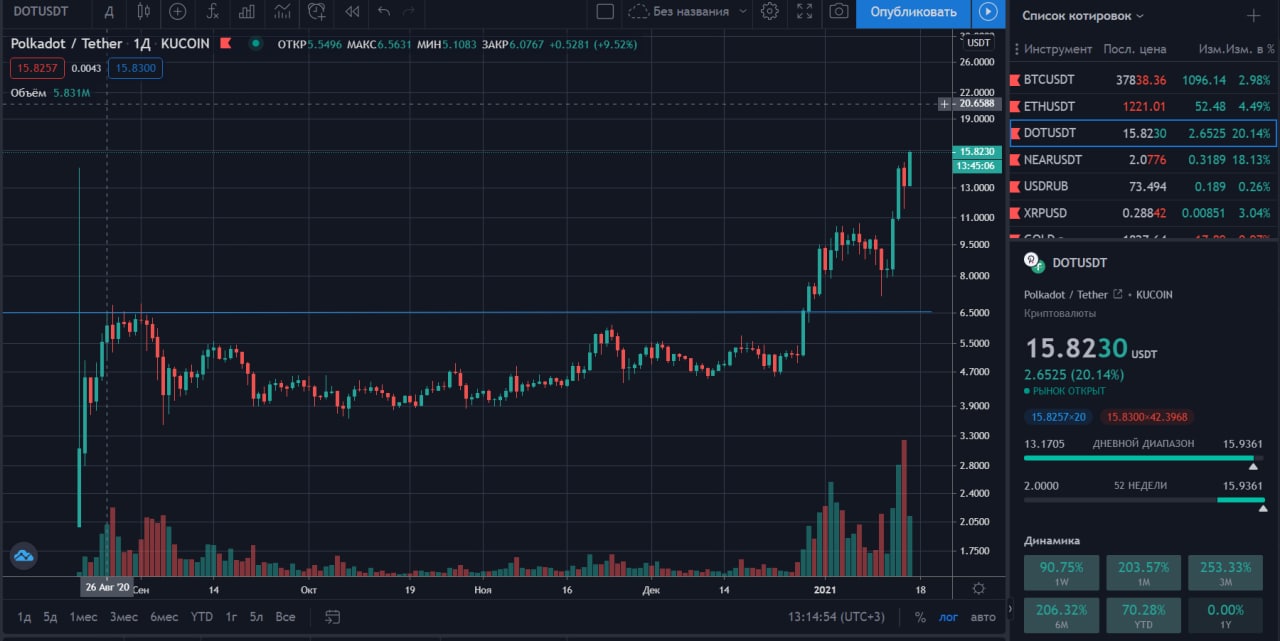
Task: Open the 1Д interval selector Д
Action: [108, 12]
